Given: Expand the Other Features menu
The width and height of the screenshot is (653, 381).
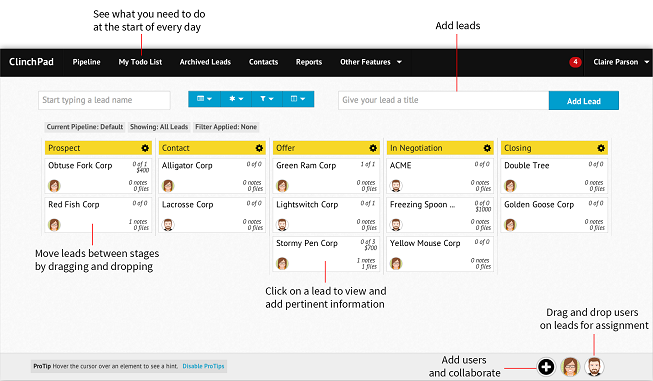Looking at the screenshot, I should [x=371, y=62].
